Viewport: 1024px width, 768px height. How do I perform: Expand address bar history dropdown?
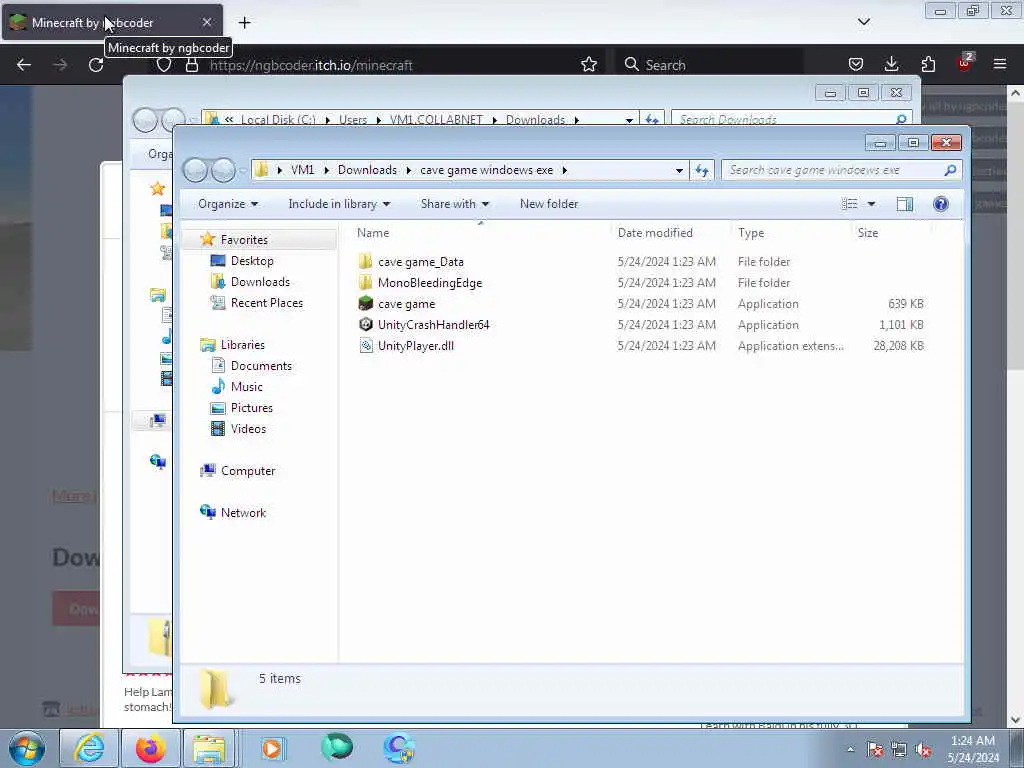tap(679, 170)
